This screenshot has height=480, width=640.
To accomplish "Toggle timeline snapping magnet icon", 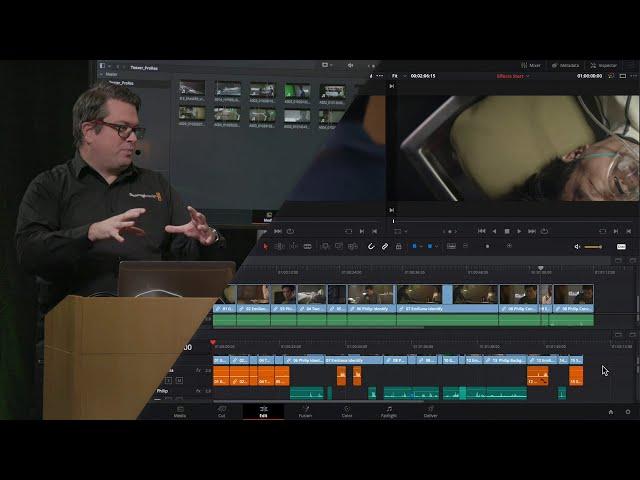I will click(371, 246).
